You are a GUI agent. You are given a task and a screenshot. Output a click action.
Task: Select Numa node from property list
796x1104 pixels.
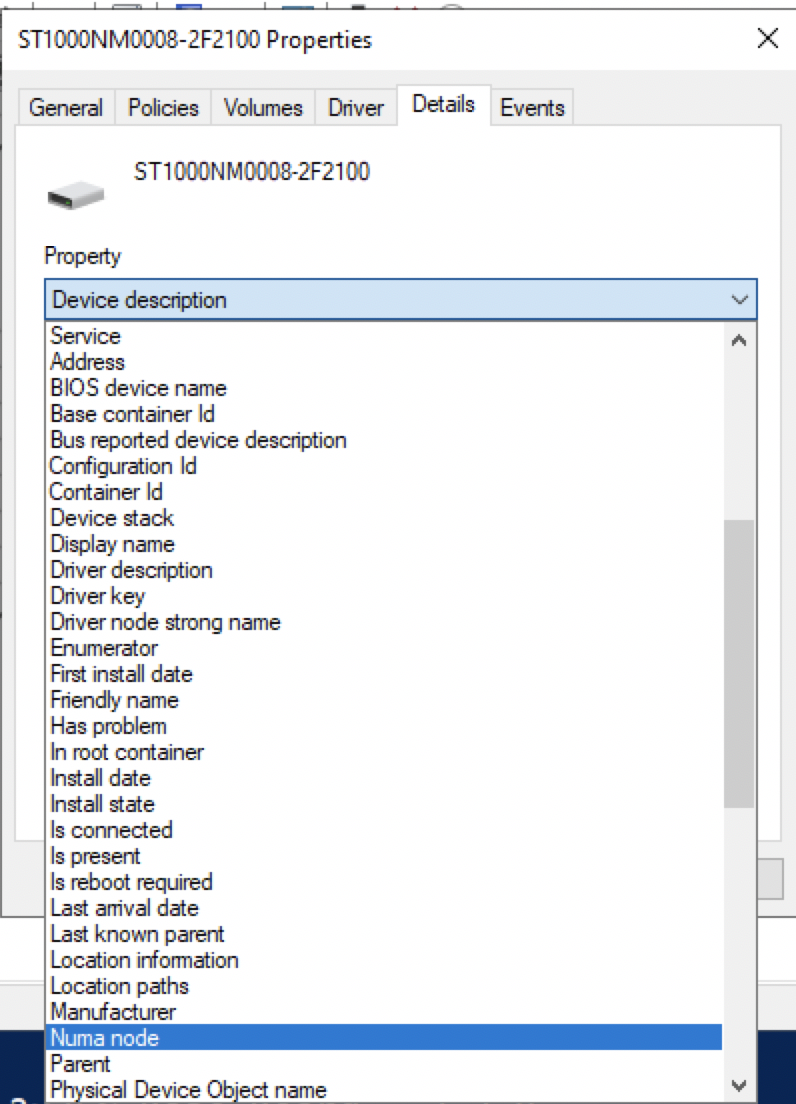coord(384,1038)
